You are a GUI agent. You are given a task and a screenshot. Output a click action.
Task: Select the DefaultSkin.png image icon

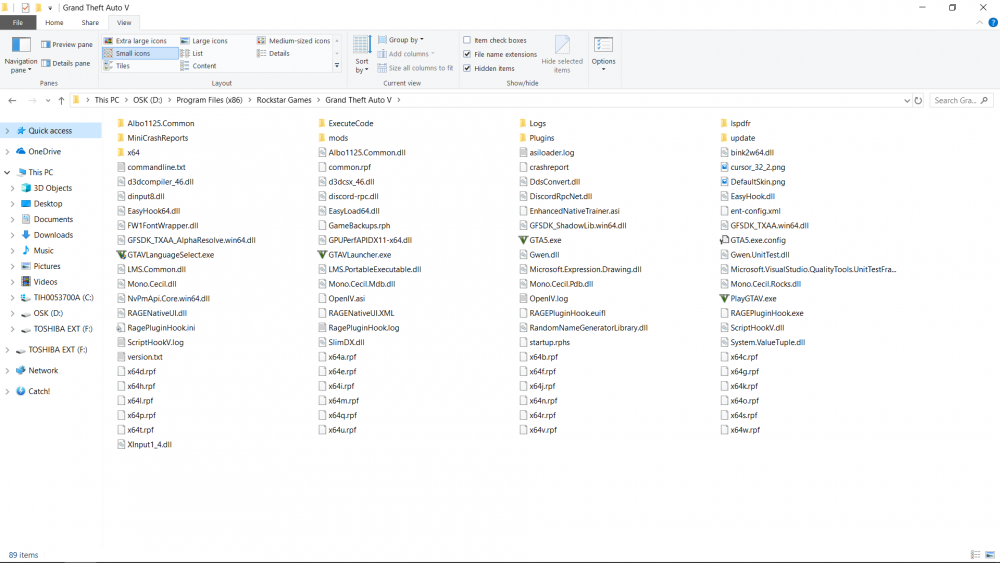coord(724,182)
